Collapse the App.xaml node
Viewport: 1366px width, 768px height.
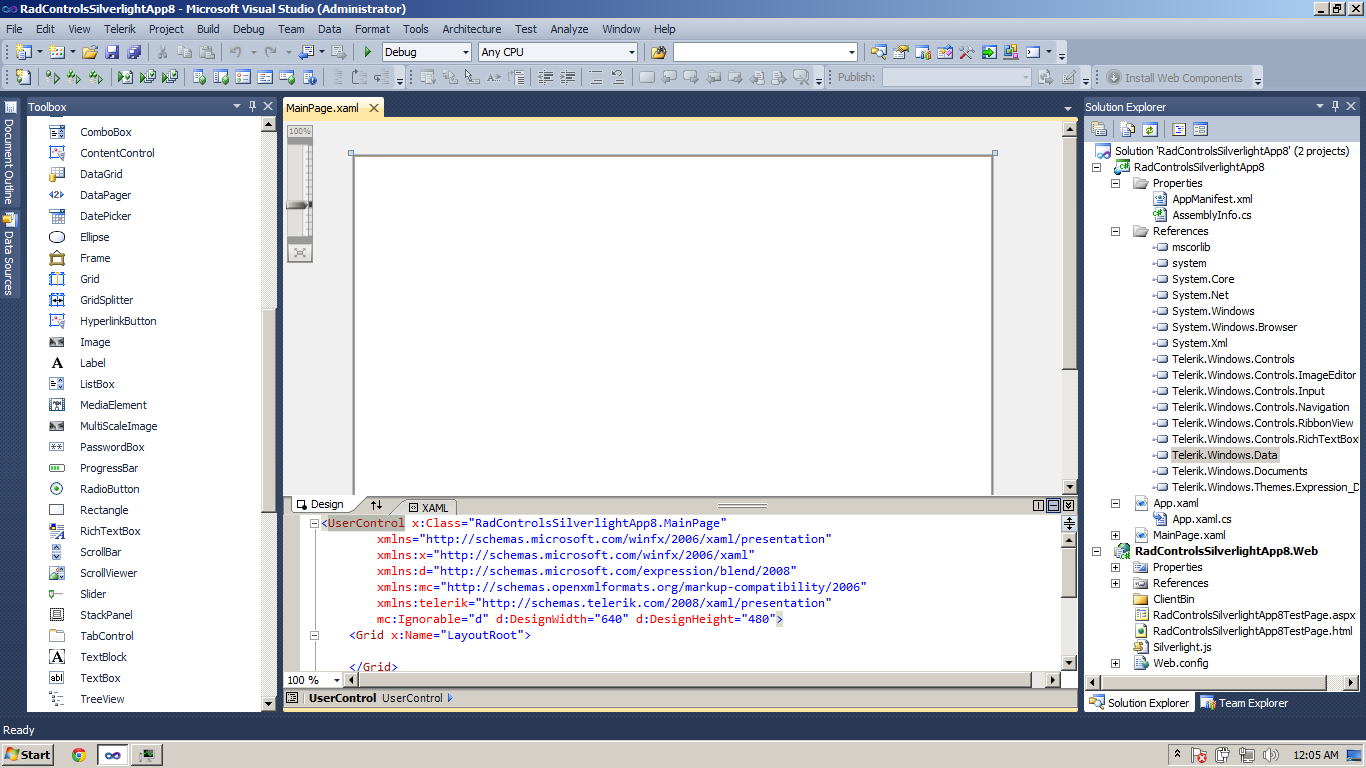point(1115,503)
